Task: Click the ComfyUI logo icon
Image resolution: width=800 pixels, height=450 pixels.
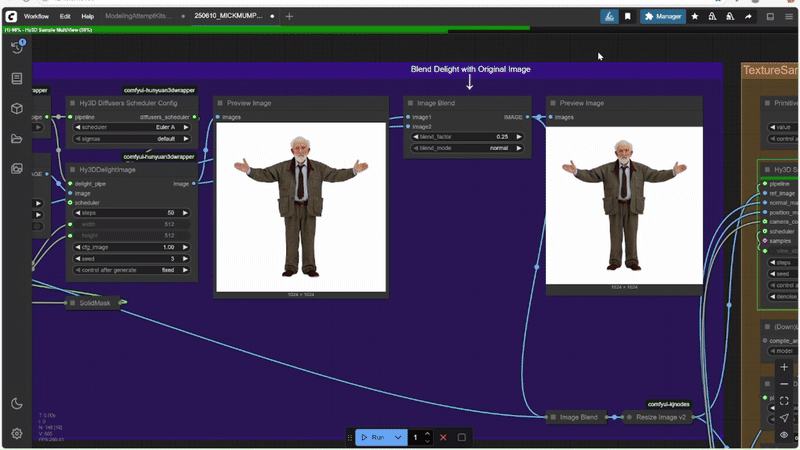Action: coord(11,16)
